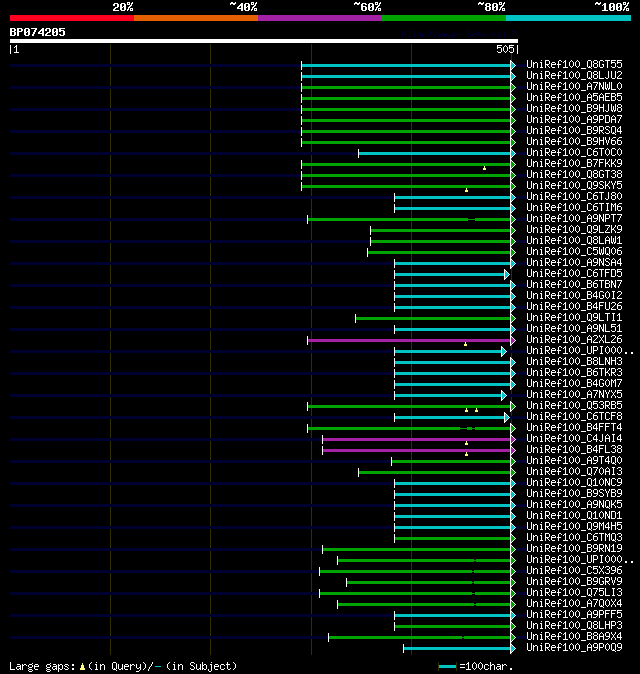
Task: Click the Large gaps legend text
Action: click(123, 666)
